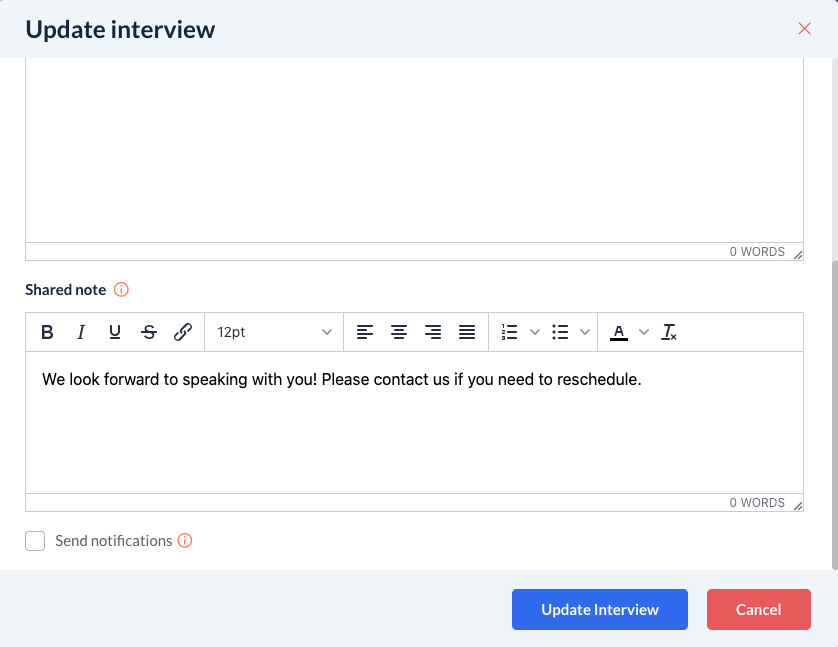Screen dimensions: 838x647
Task: Click the Cancel button
Action: (759, 610)
